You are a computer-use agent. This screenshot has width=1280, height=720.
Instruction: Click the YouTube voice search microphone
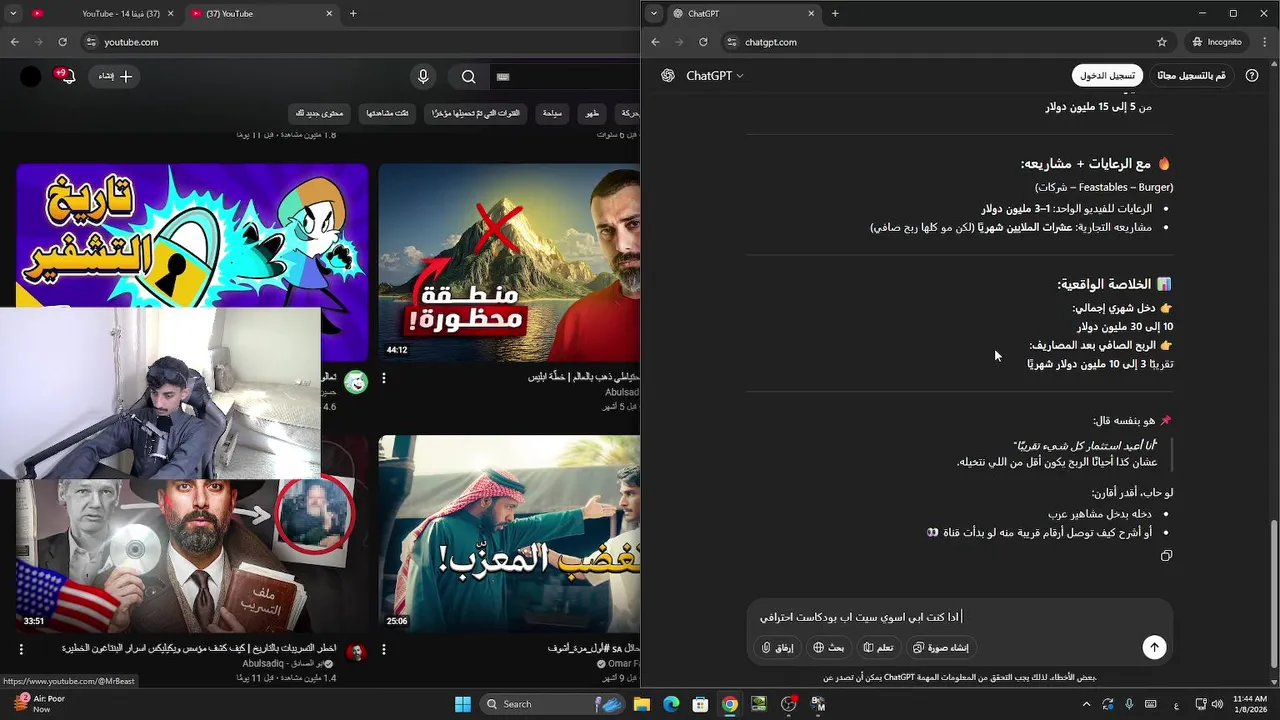point(423,76)
